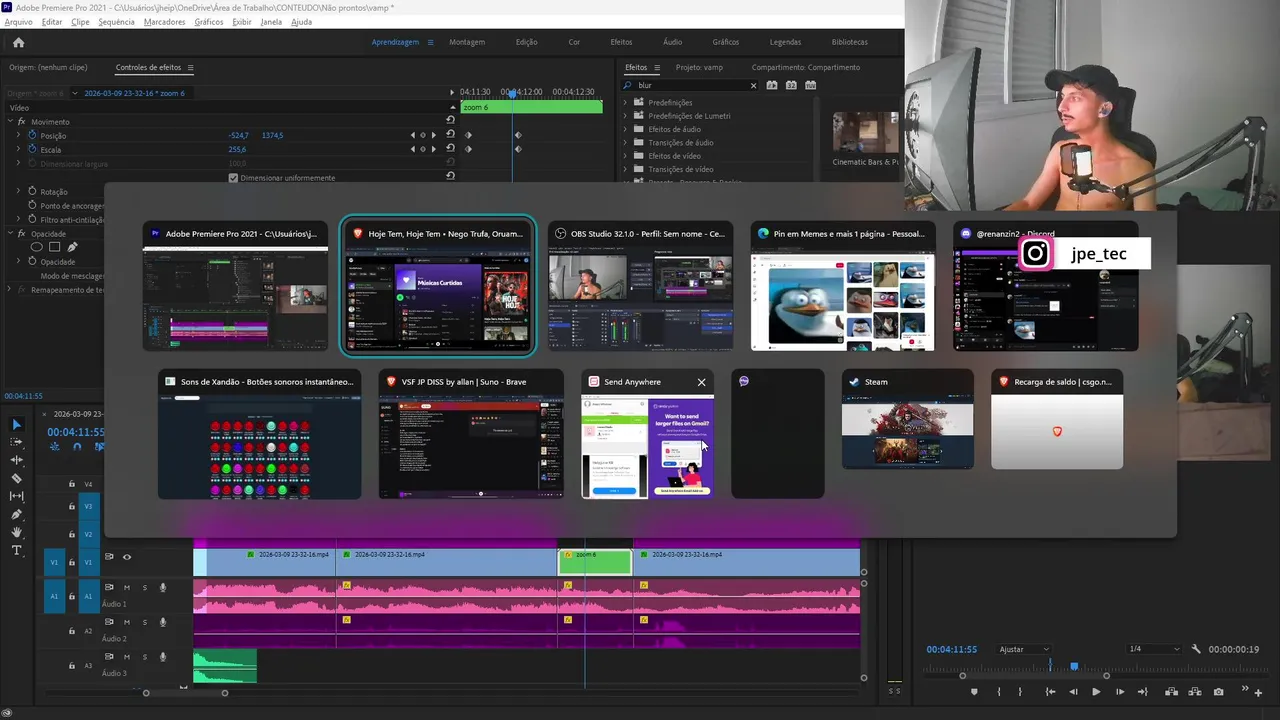Select the Pen tool in tools panel
Viewport: 1280px width, 720px height.
click(16, 514)
